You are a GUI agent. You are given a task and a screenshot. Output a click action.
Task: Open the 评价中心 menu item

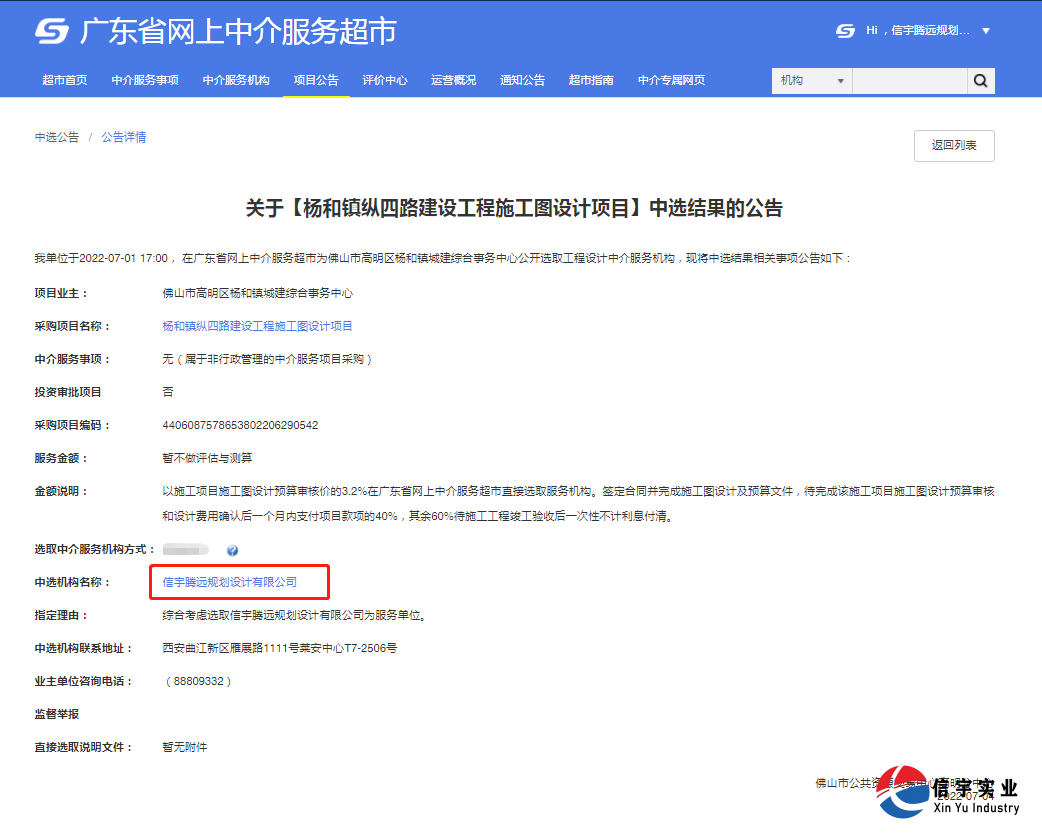coord(385,80)
